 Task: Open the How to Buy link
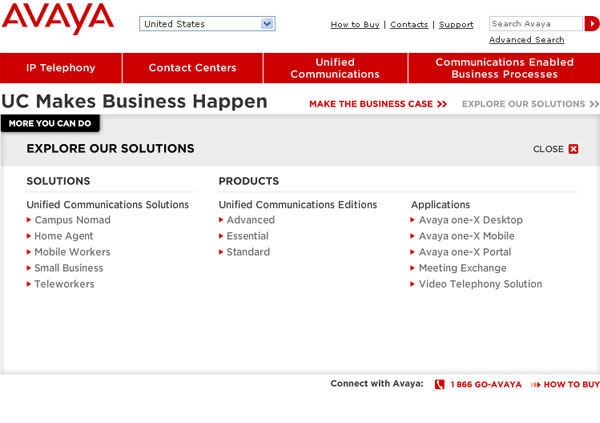click(x=355, y=24)
